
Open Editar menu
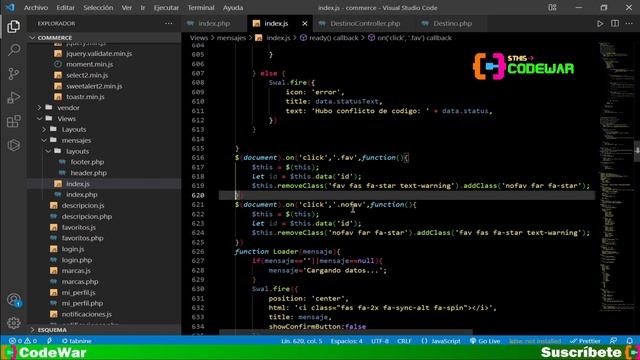click(x=65, y=8)
